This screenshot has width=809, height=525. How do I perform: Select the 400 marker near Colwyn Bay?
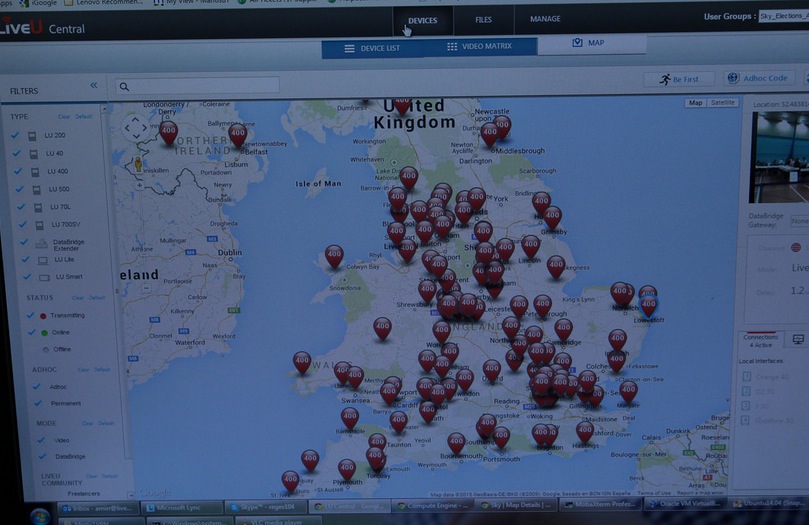334,256
